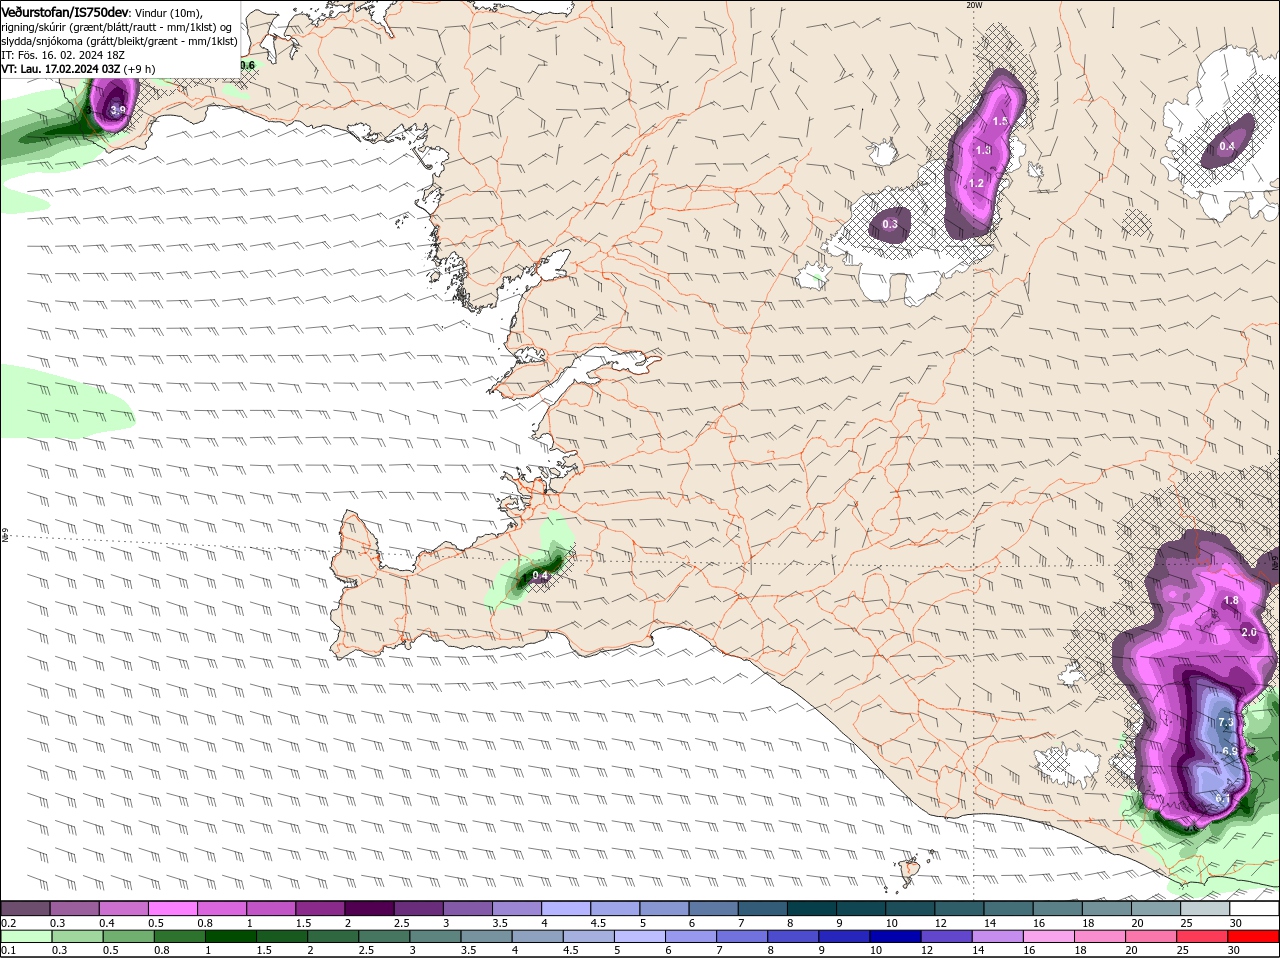Image resolution: width=1280 pixels, height=958 pixels.
Task: Click the rigning/skúrir legend description line
Action: (116, 27)
